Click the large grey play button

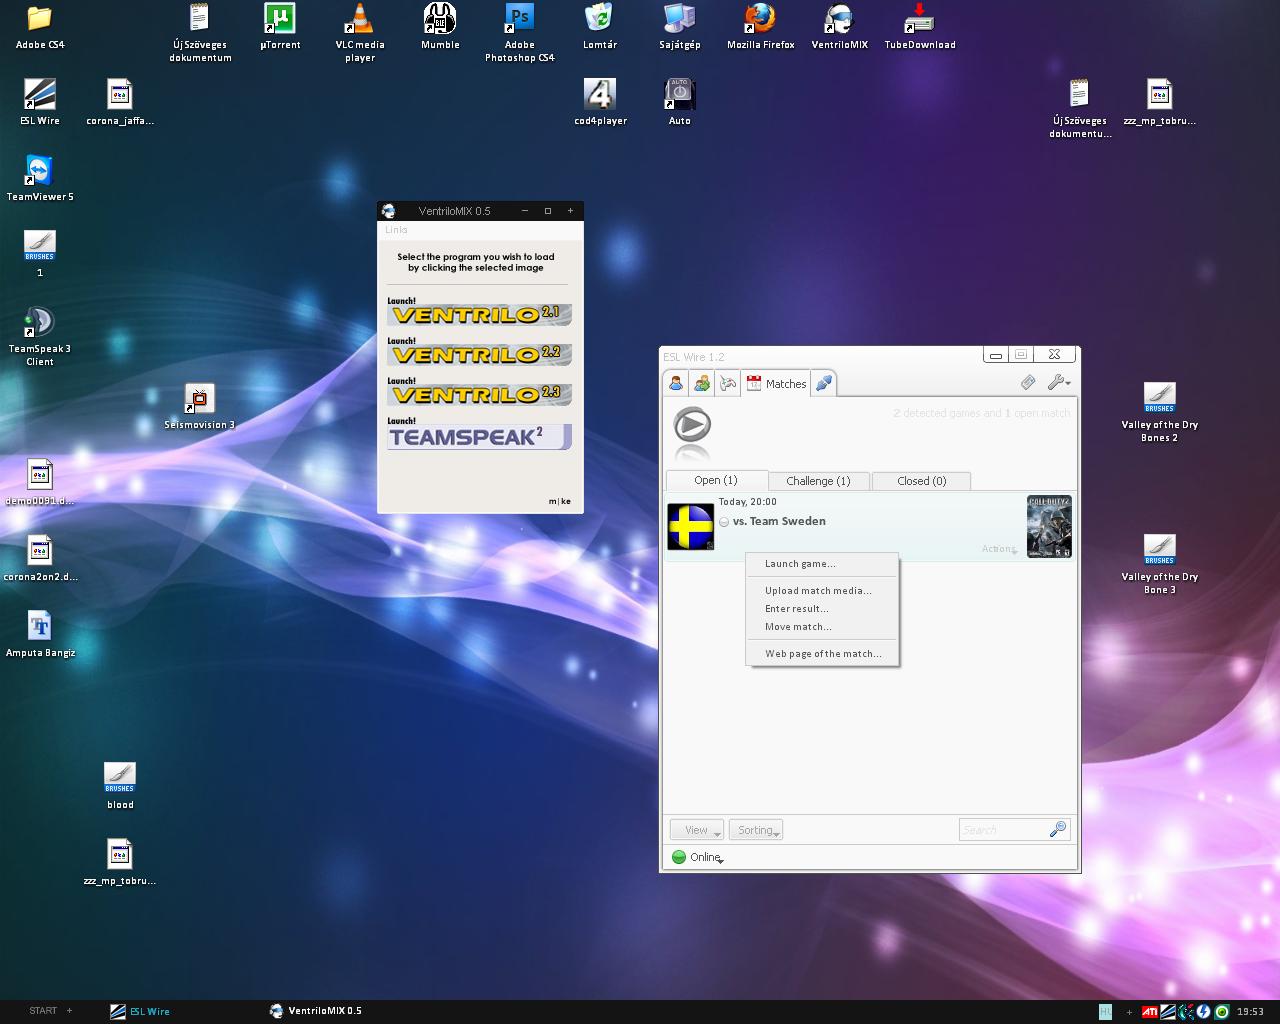pos(692,426)
